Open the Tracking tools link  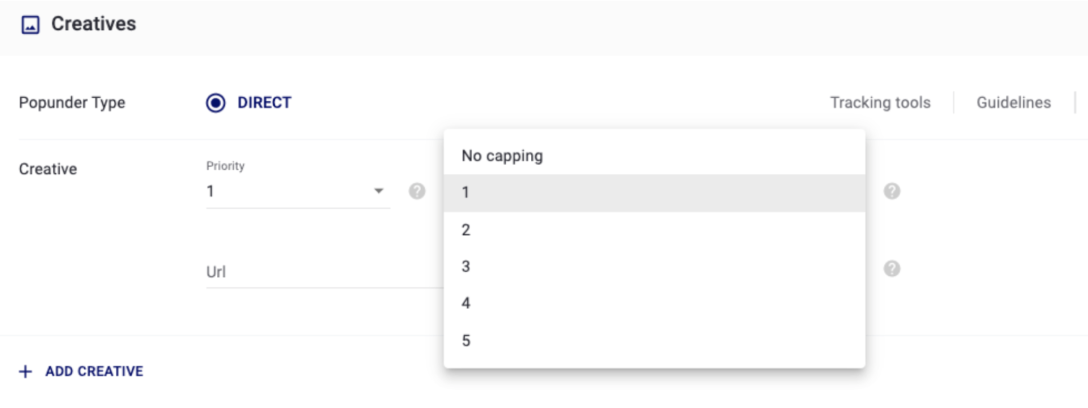[x=880, y=102]
